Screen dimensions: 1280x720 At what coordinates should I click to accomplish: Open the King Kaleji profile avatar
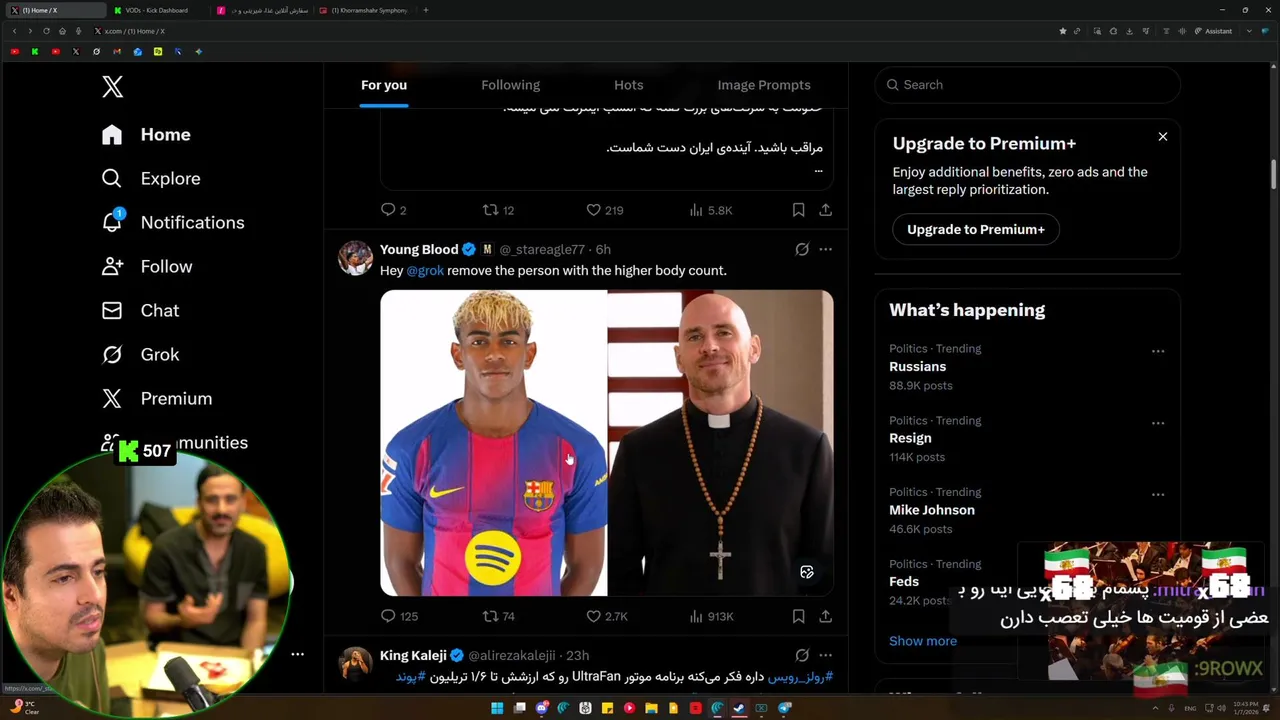click(x=355, y=664)
